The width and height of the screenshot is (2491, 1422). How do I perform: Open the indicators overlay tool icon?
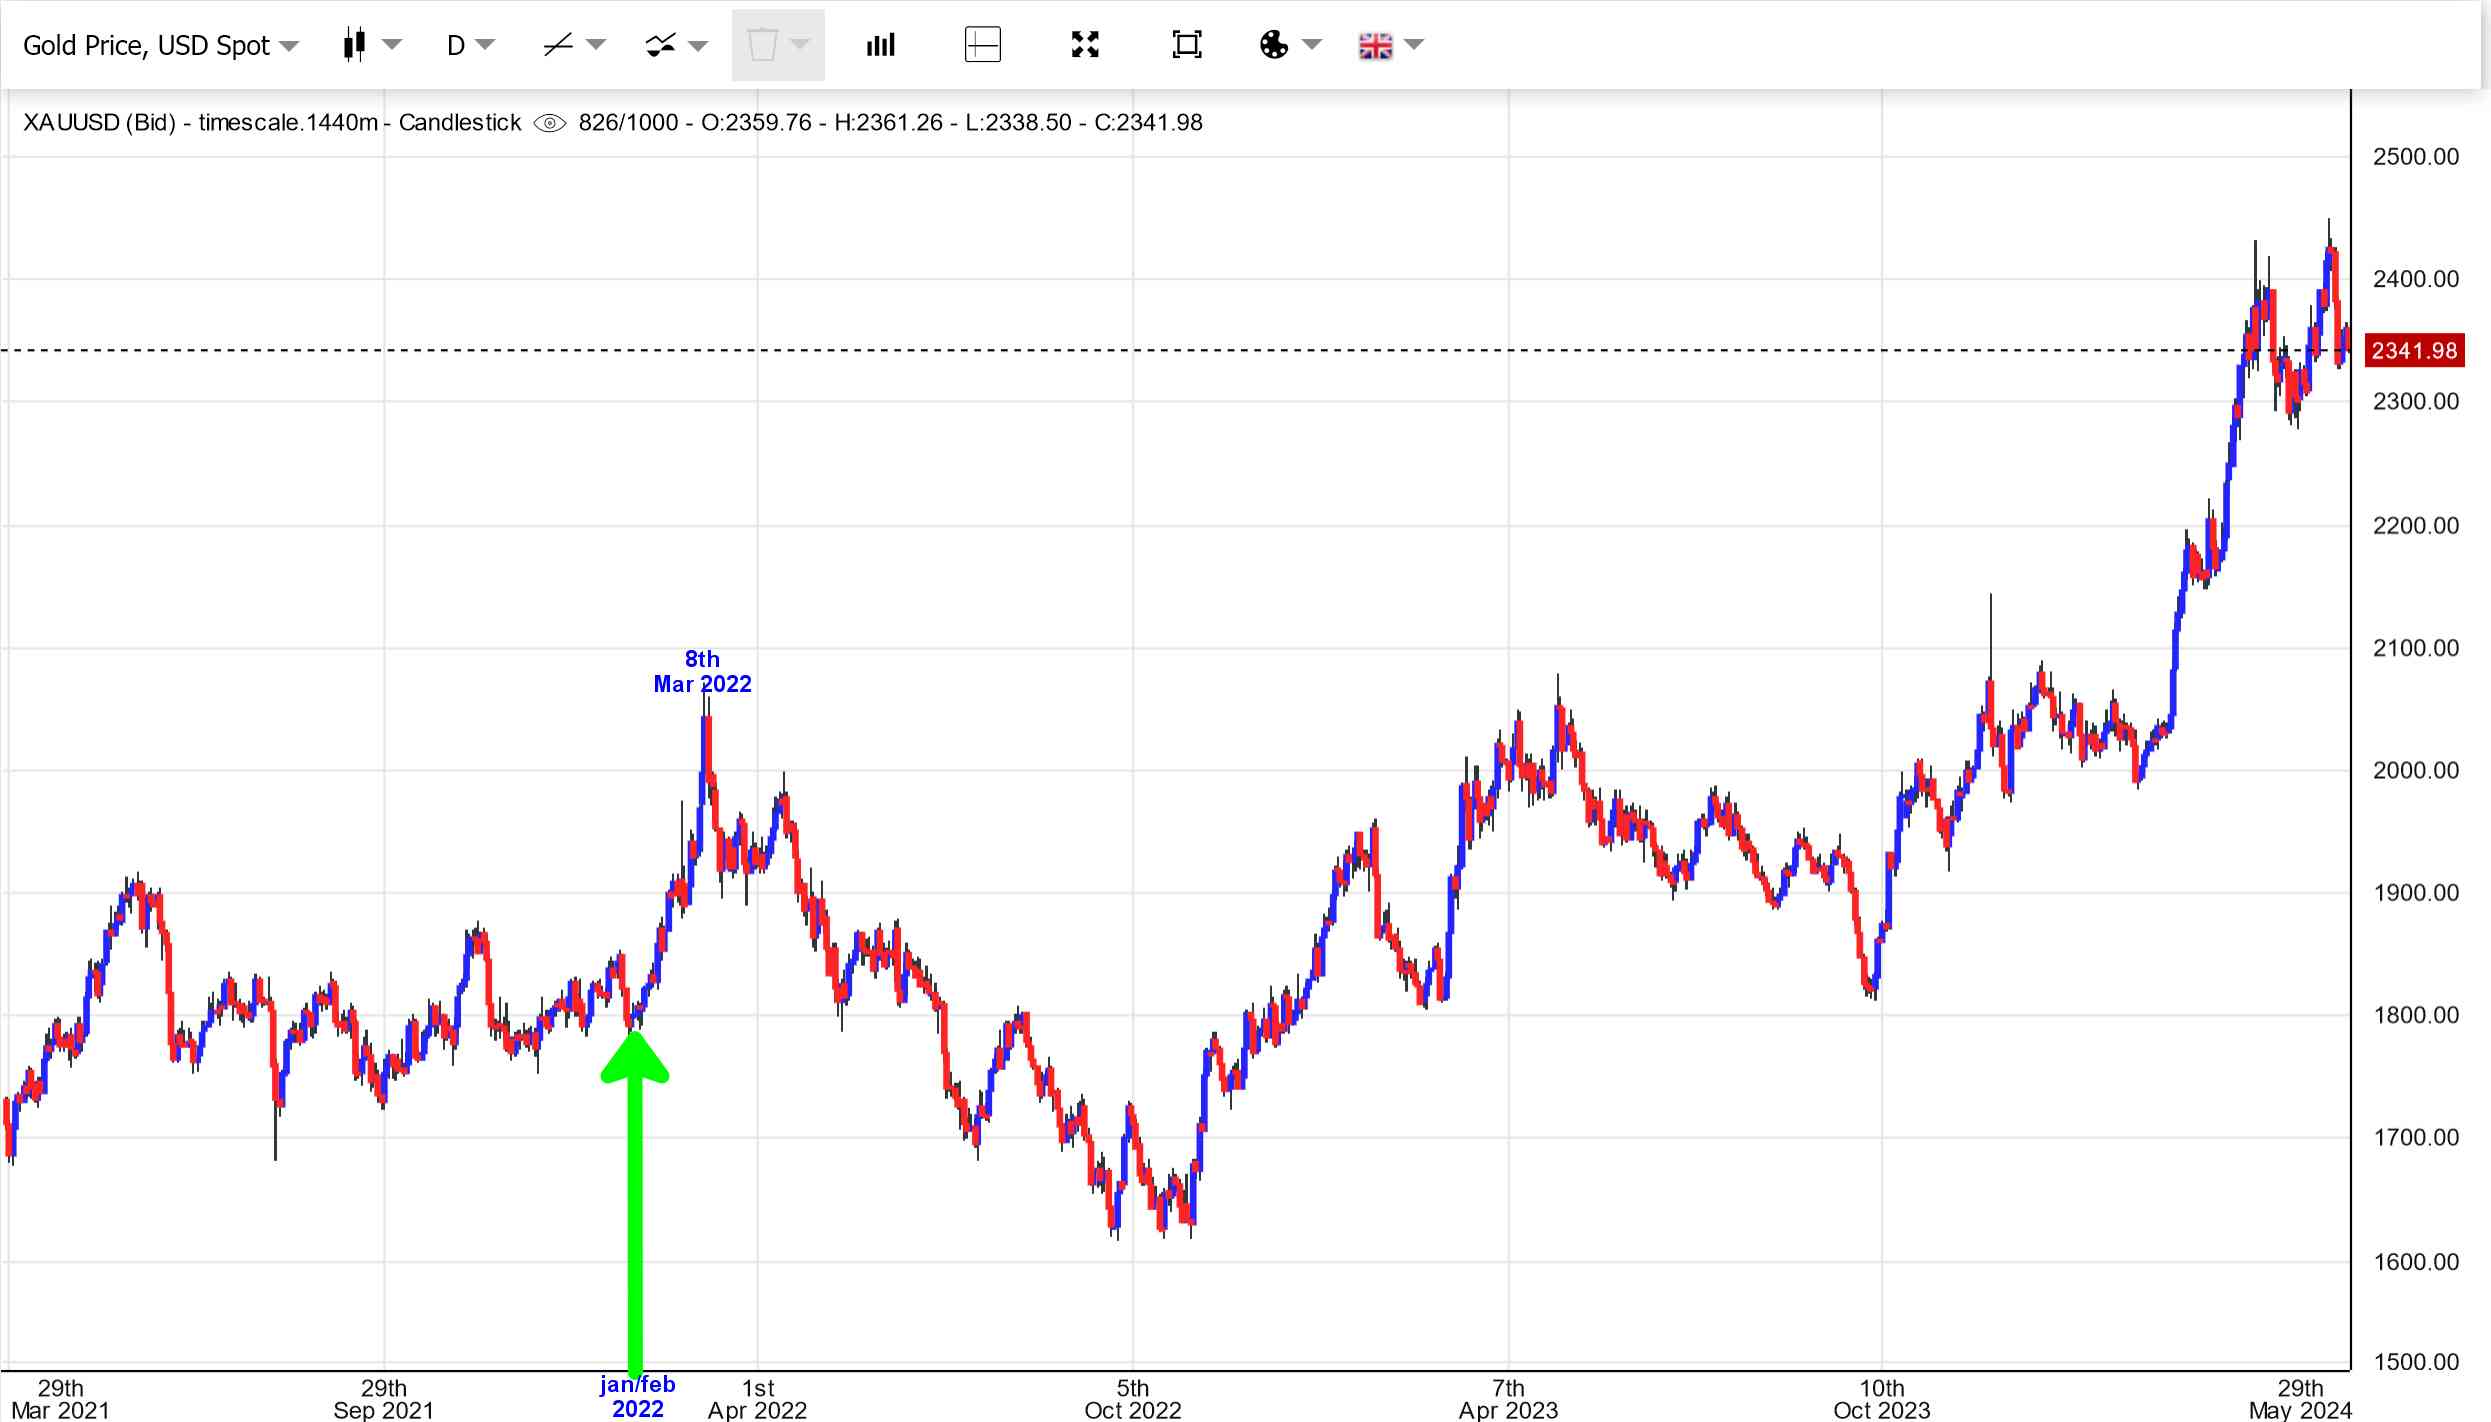[660, 45]
